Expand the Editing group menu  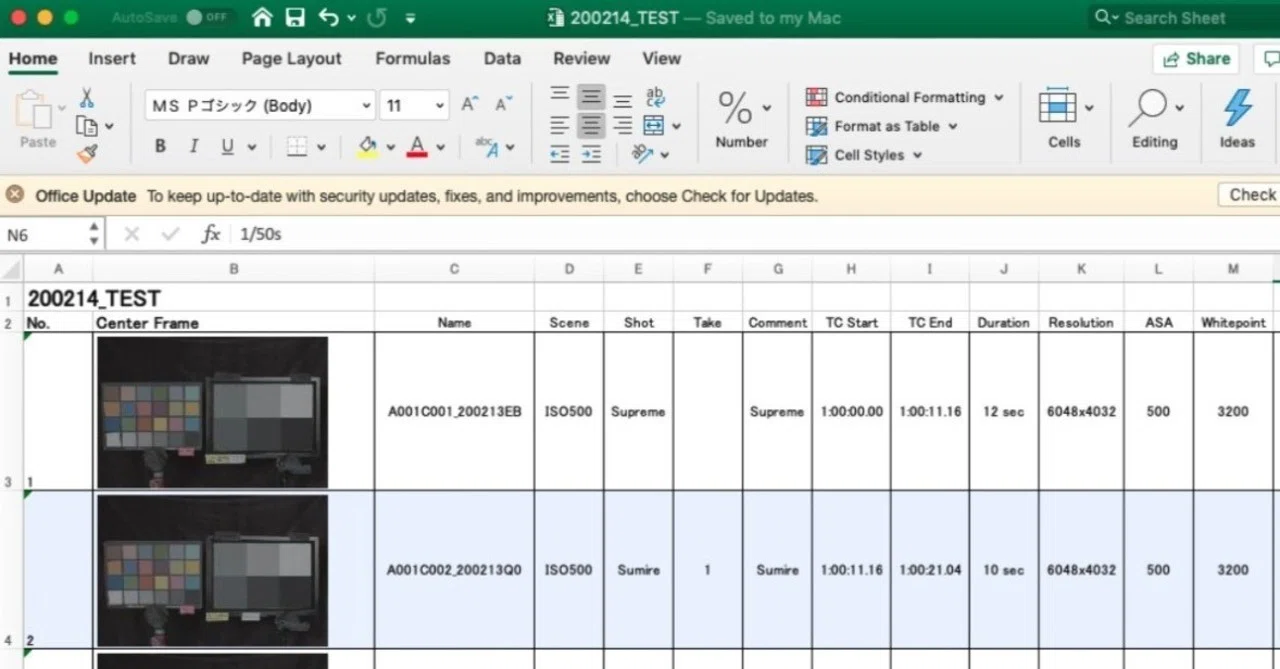pyautogui.click(x=1155, y=118)
